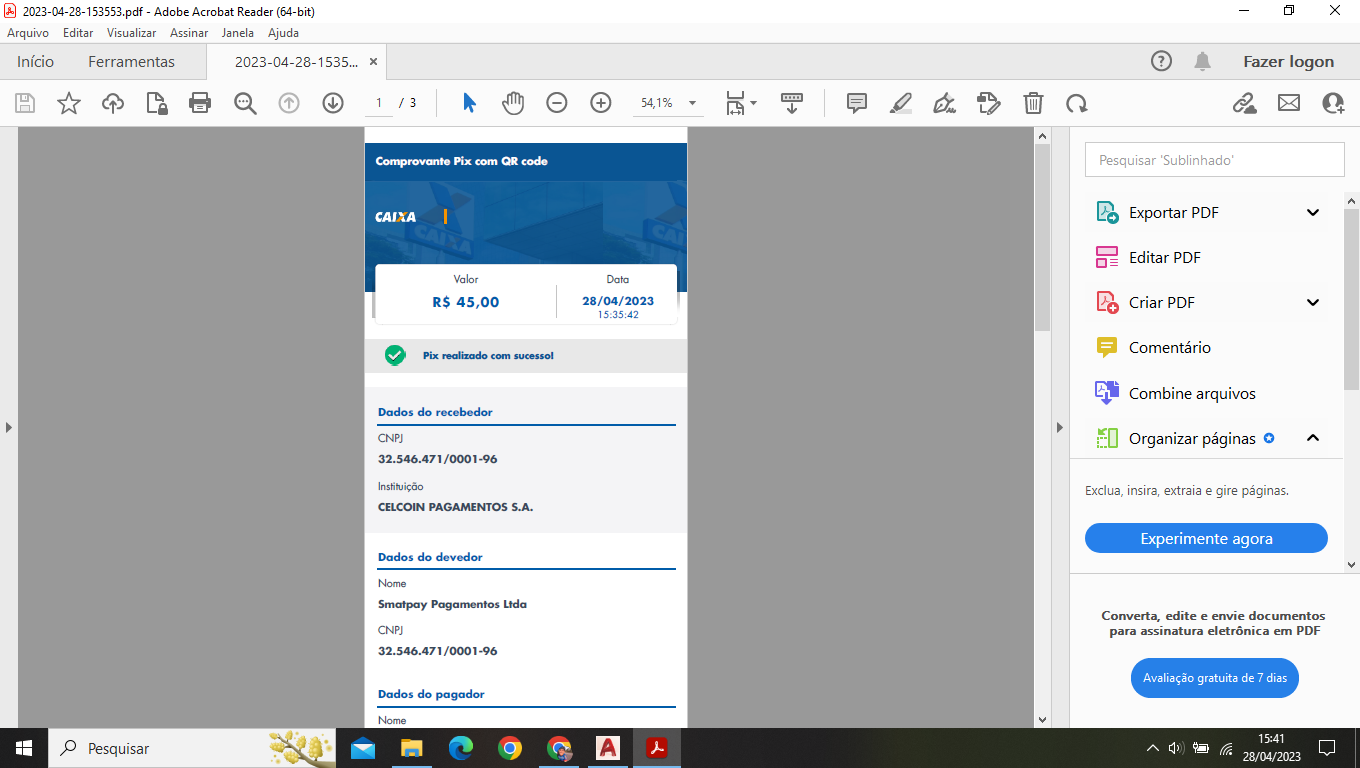Click the CELCOIN PAGAMENTOS S.A. text

[x=455, y=507]
